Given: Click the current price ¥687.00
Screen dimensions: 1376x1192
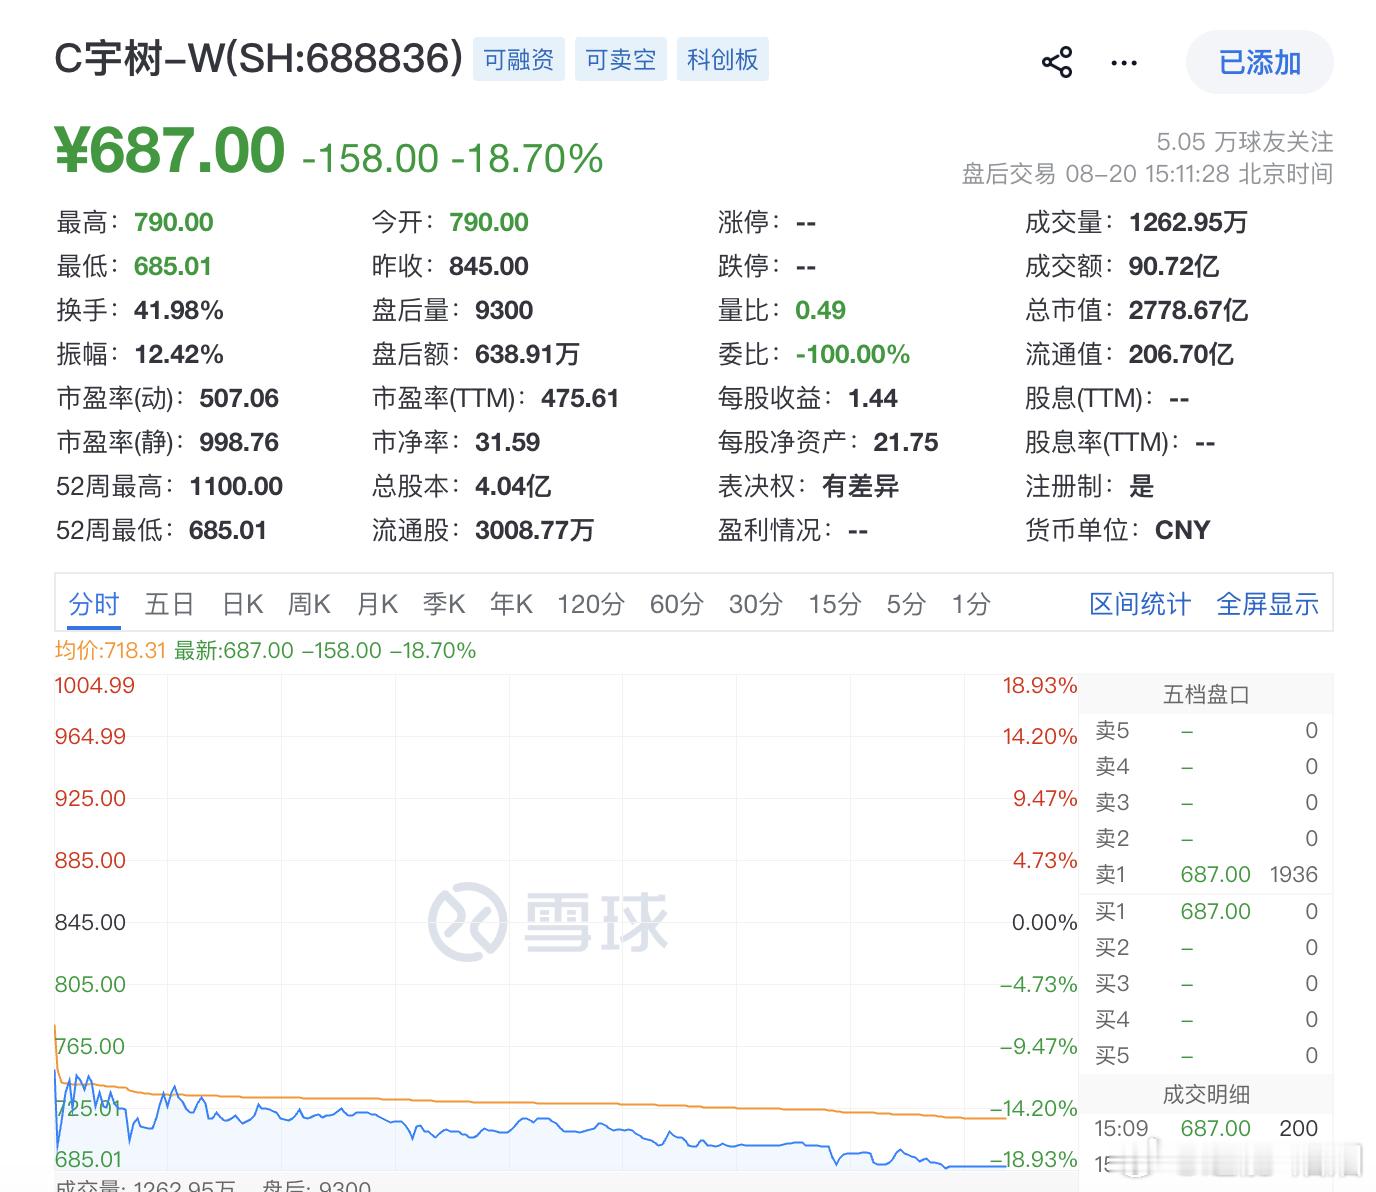Looking at the screenshot, I should pyautogui.click(x=170, y=151).
